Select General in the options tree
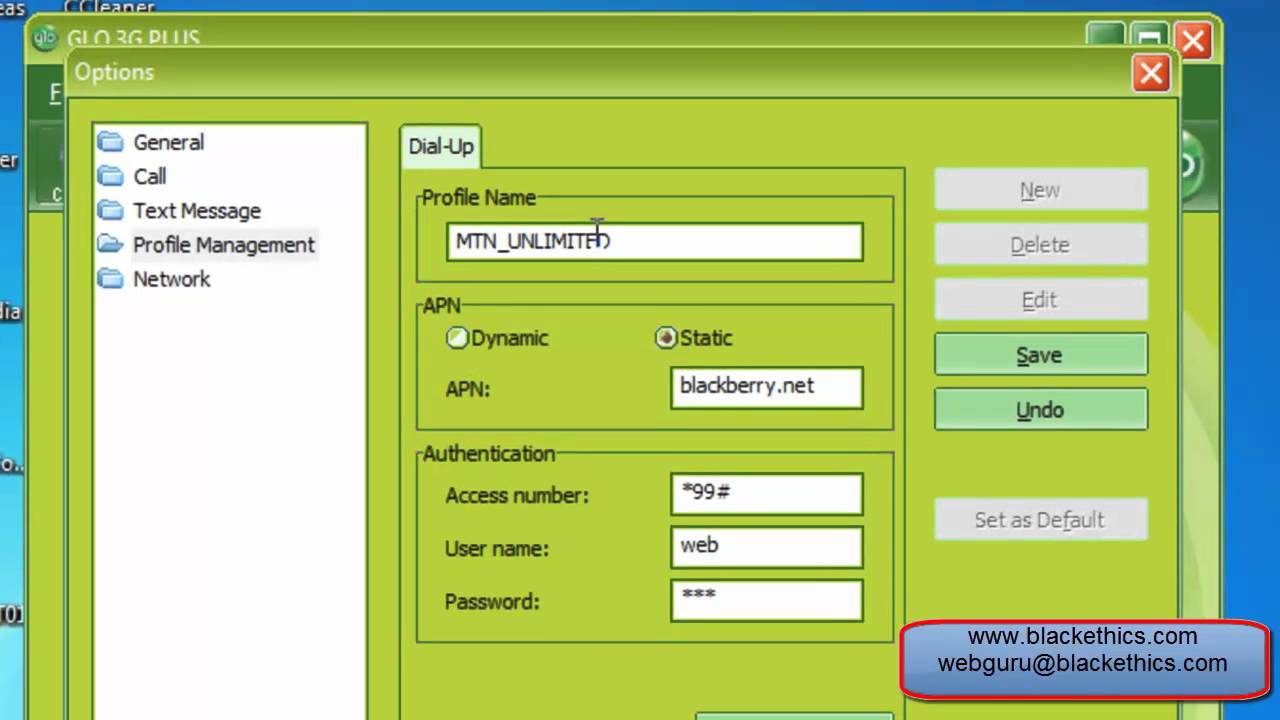 coord(169,142)
